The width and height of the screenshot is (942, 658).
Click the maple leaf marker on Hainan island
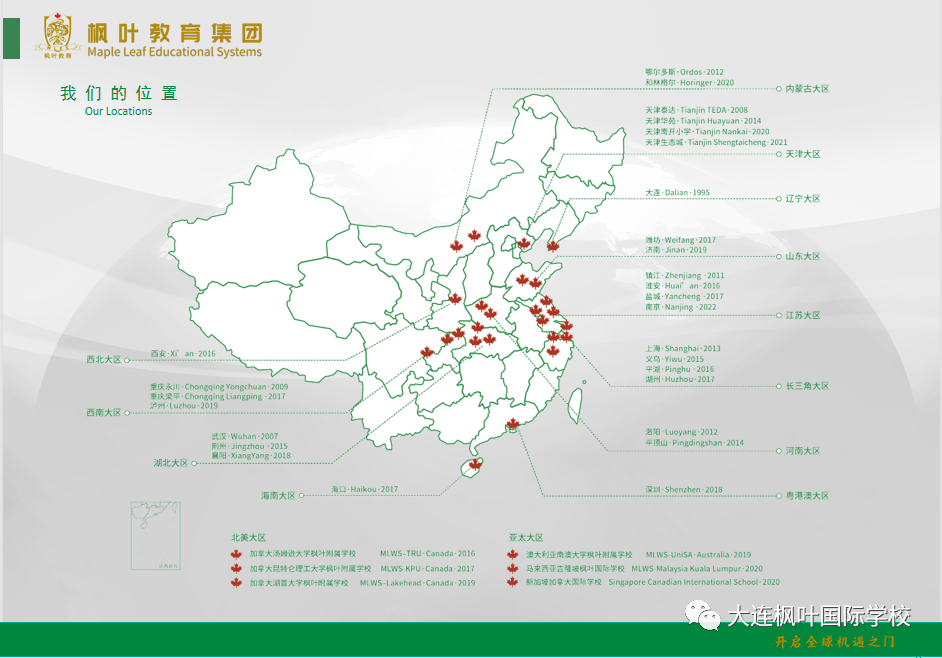coord(475,464)
